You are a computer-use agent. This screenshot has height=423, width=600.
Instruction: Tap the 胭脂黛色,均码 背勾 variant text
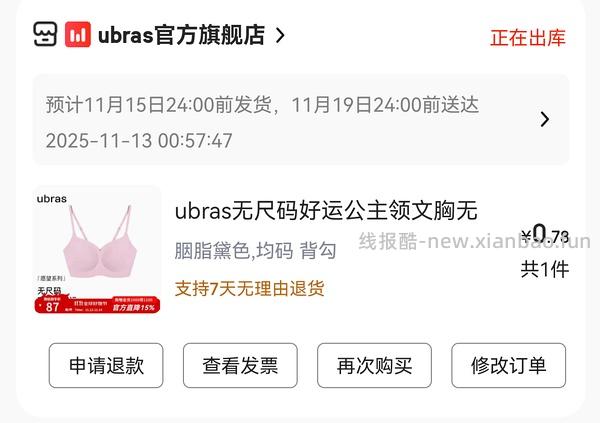(x=255, y=251)
